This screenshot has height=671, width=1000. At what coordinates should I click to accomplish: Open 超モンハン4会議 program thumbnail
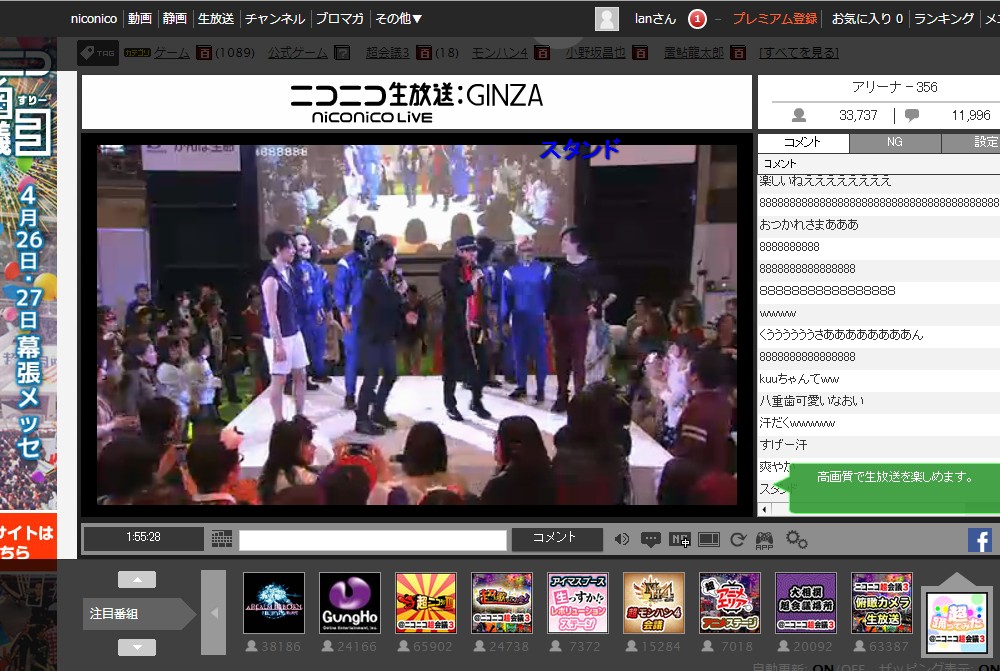click(x=654, y=603)
